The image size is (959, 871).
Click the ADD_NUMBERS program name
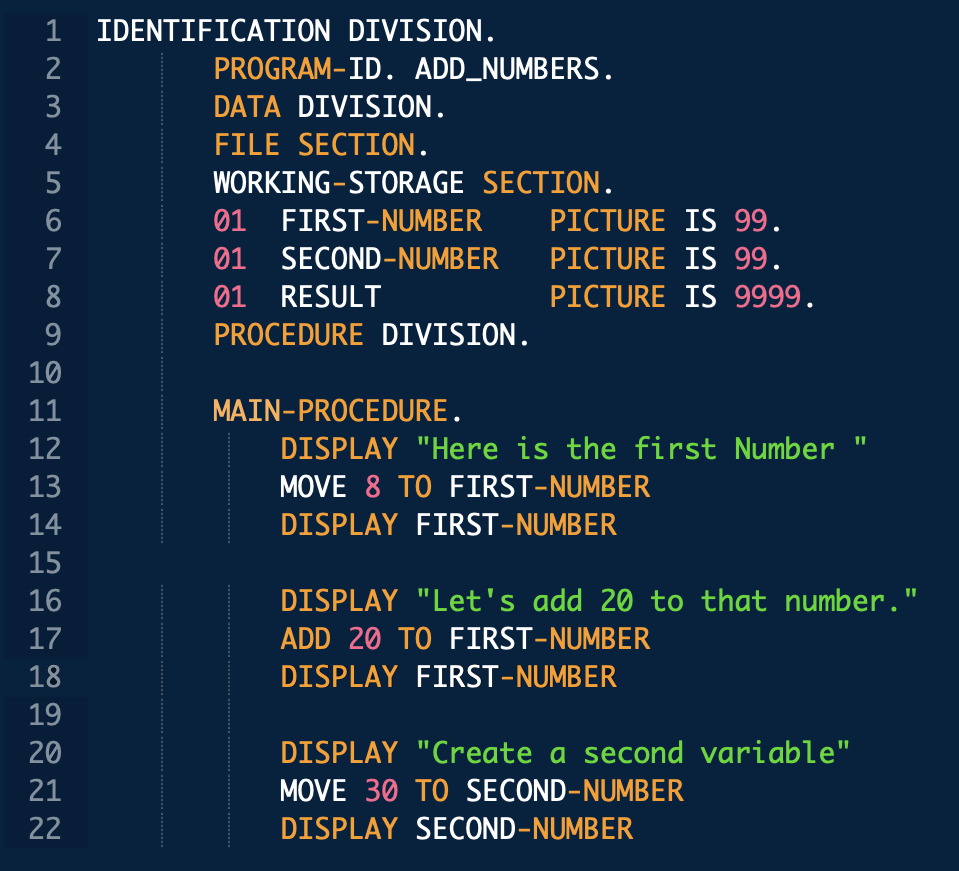(x=513, y=69)
